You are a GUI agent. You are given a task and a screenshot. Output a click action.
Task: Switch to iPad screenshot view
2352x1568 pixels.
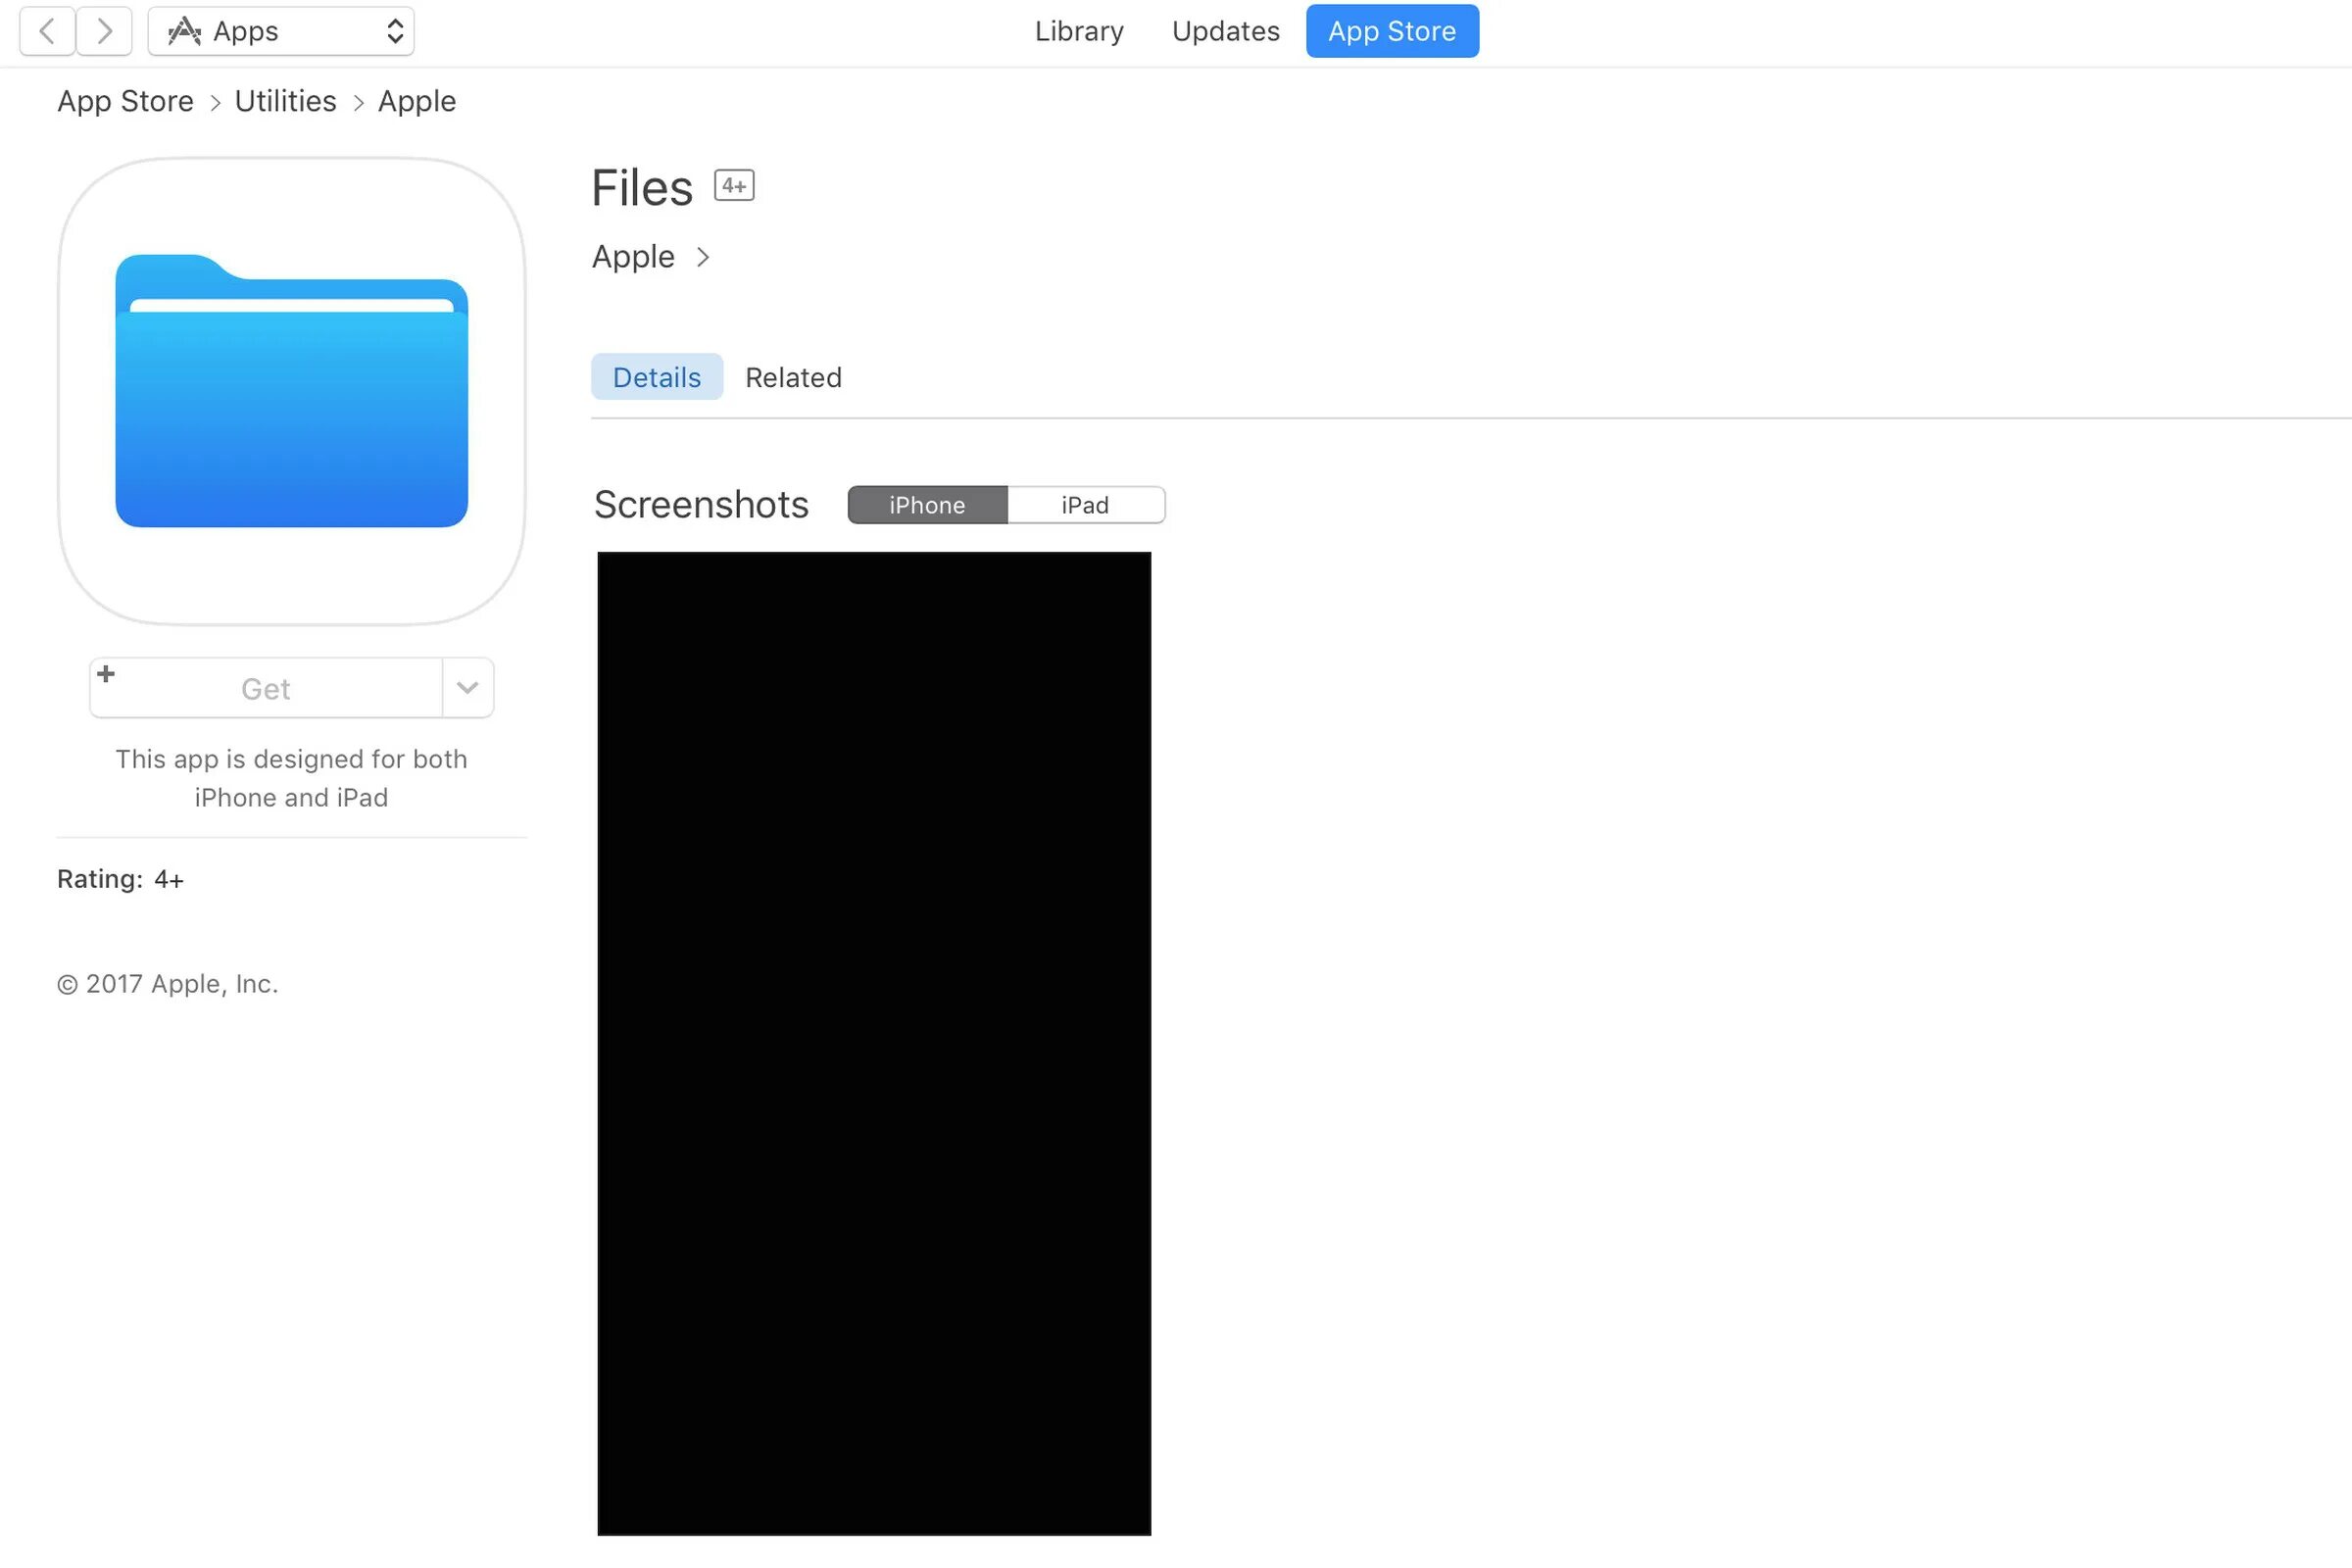pyautogui.click(x=1085, y=504)
